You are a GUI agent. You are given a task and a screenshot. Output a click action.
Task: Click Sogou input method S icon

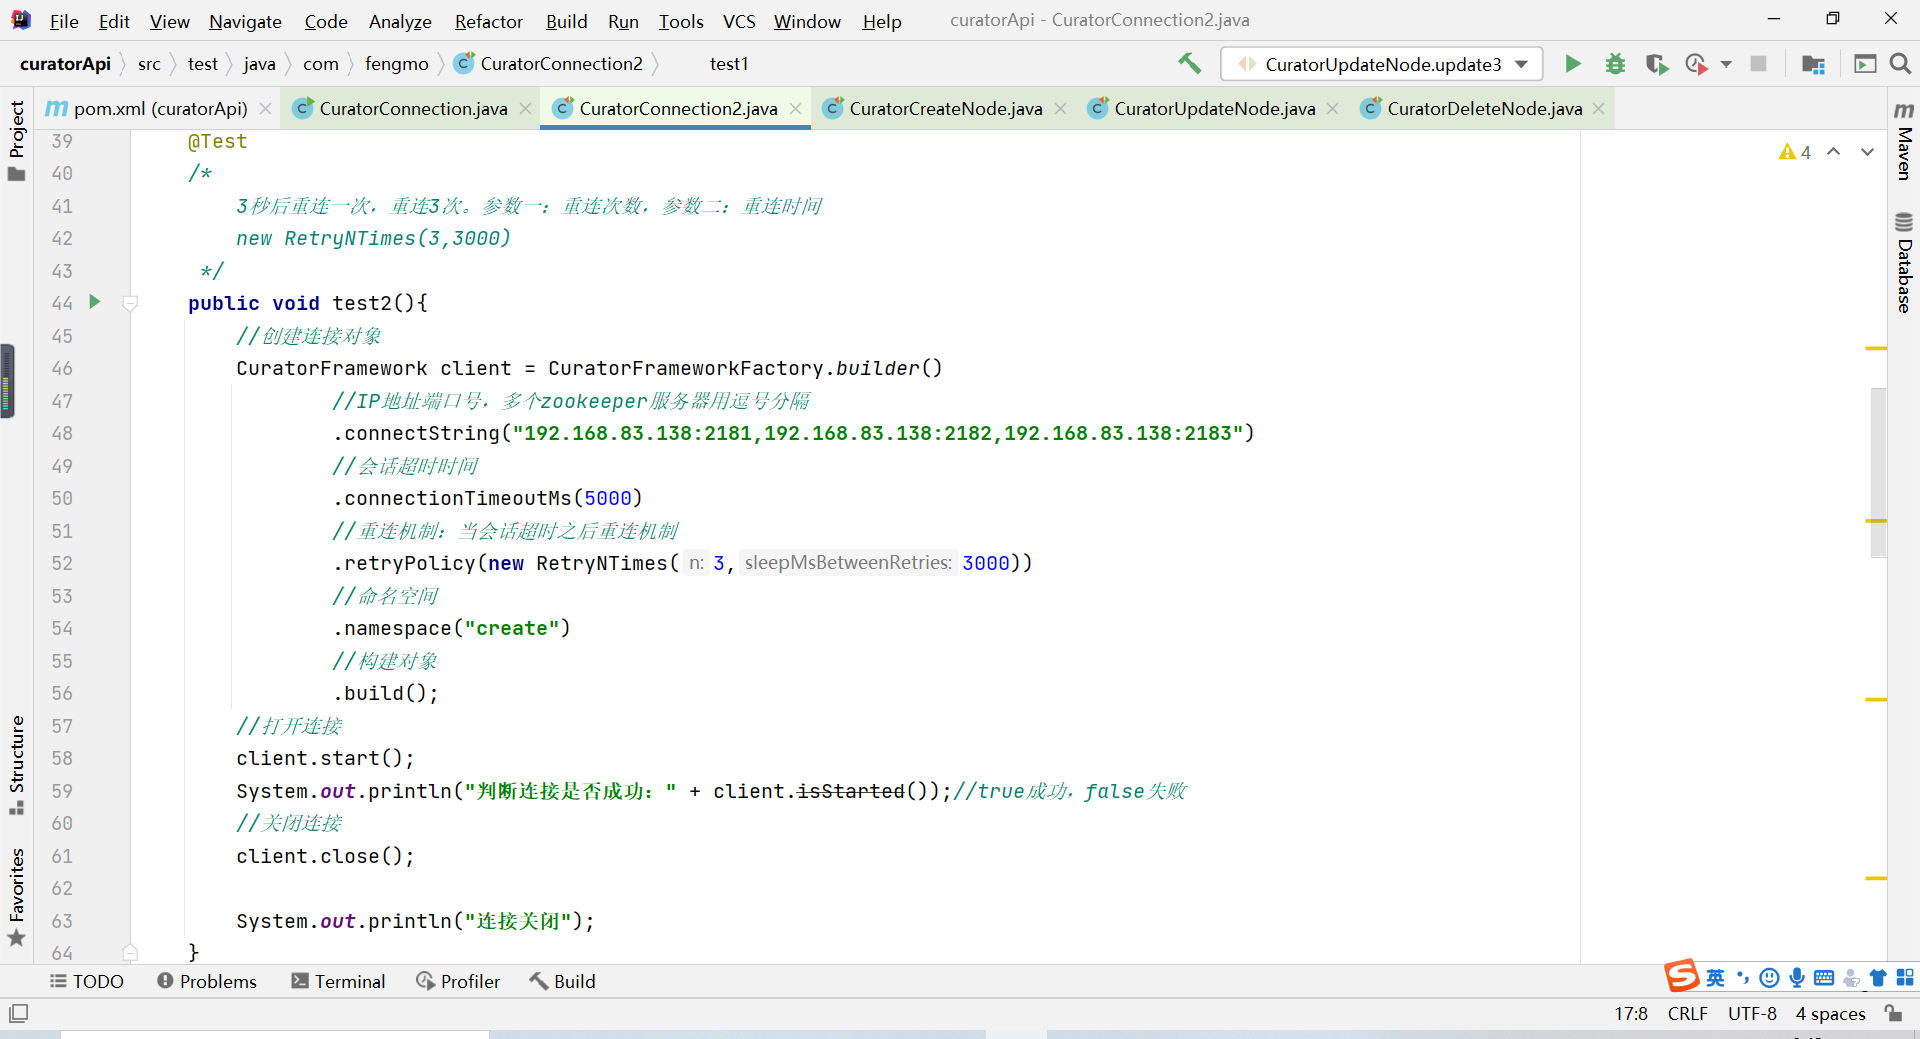coord(1682,976)
